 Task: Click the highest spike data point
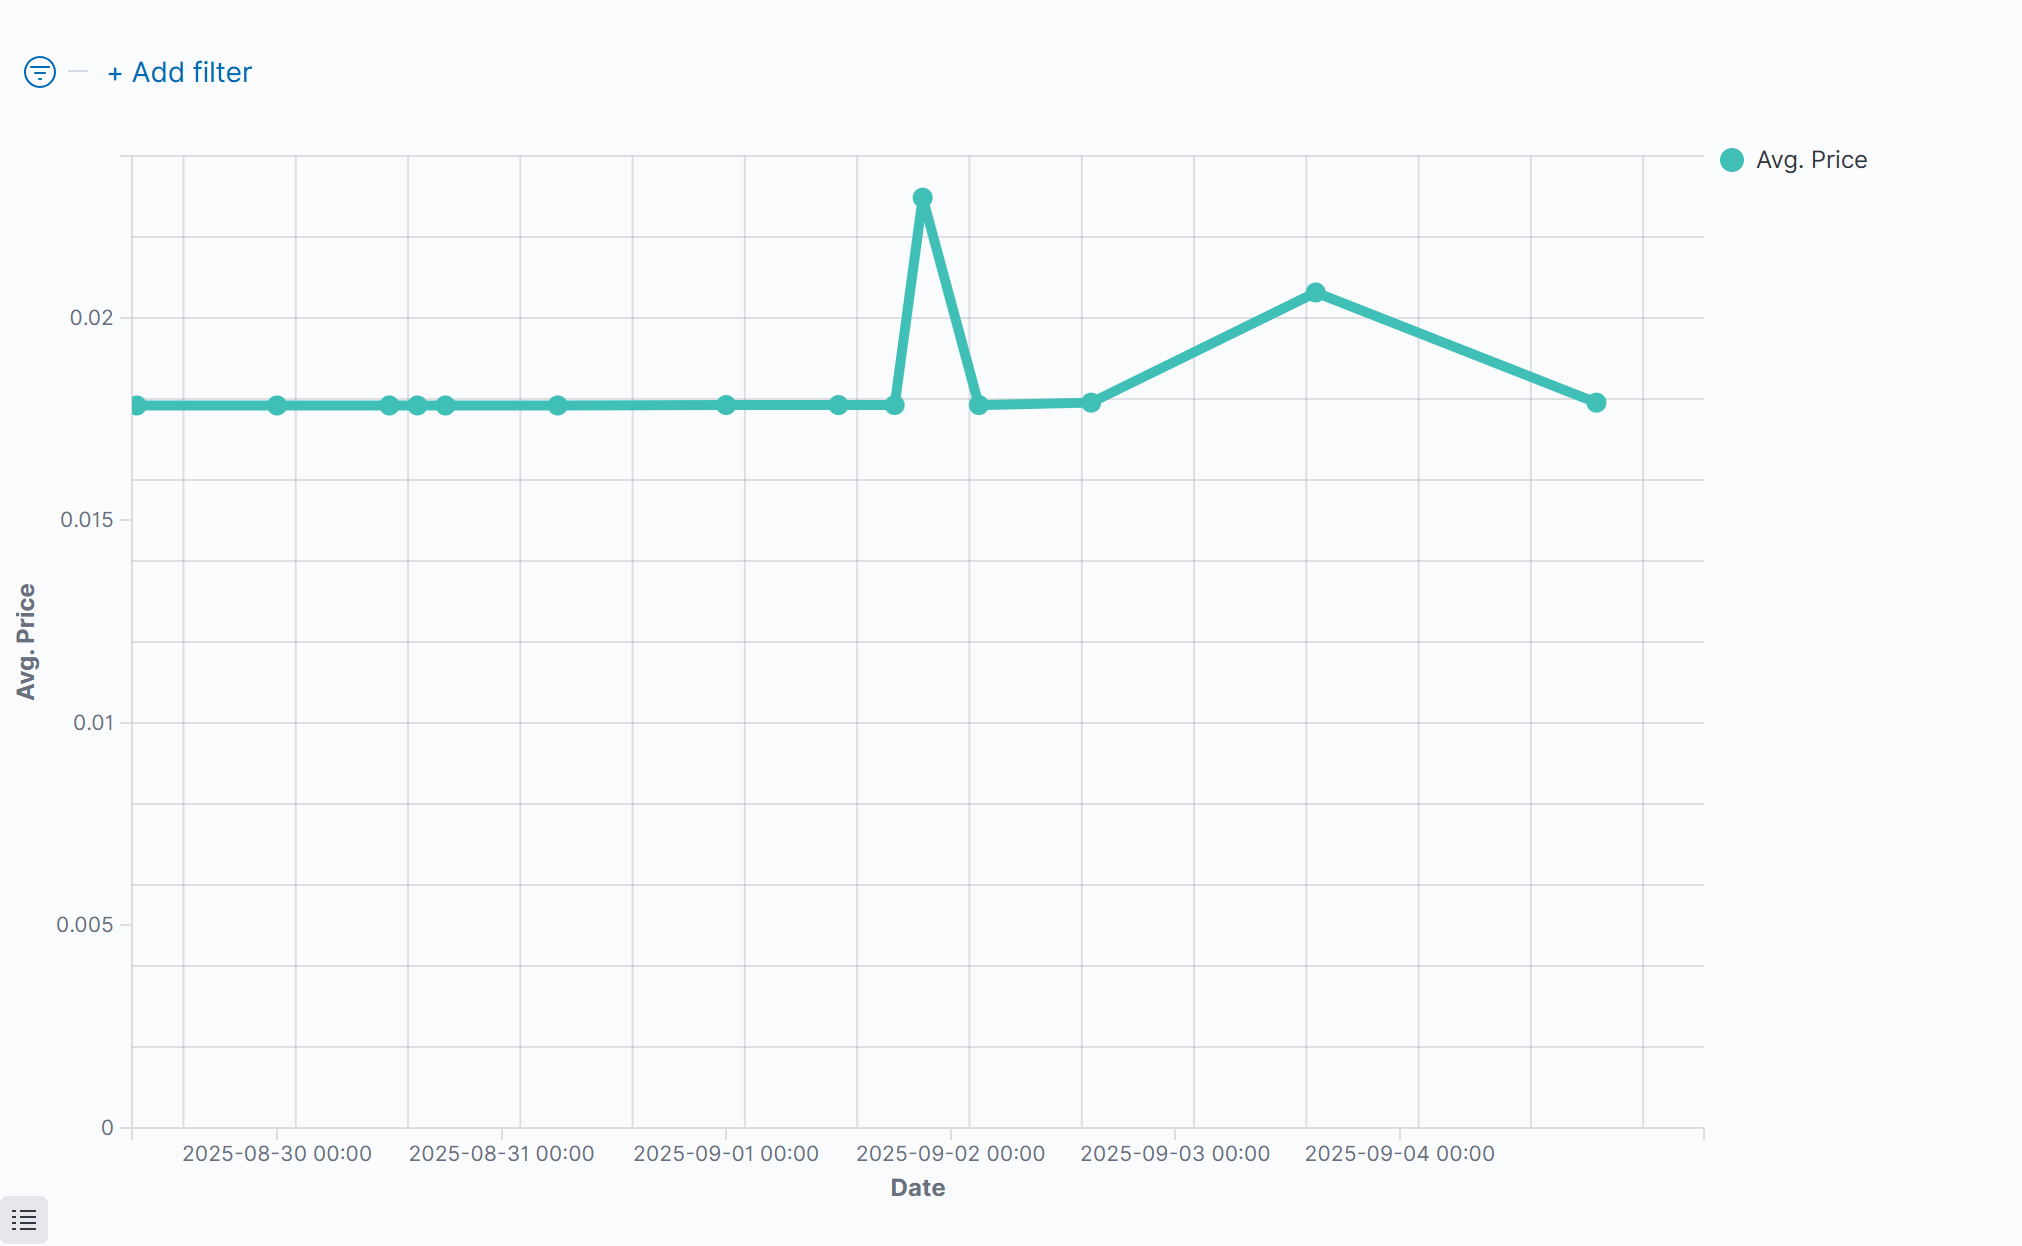point(923,198)
